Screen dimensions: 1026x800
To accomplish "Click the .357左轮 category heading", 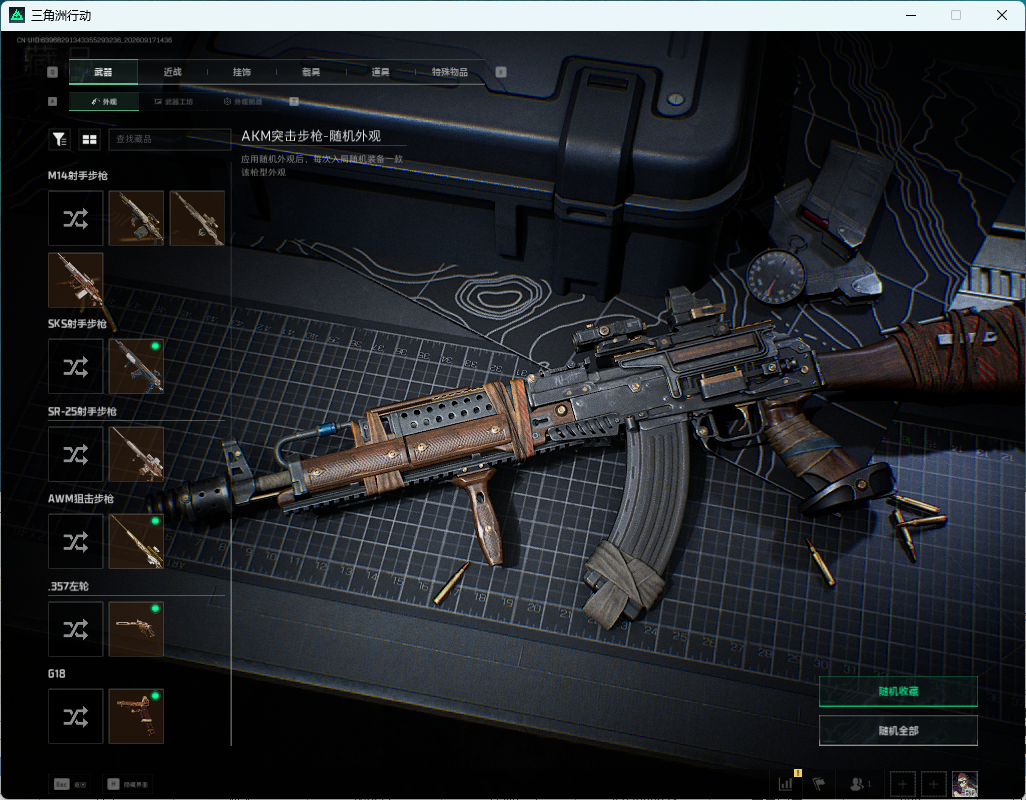I will pyautogui.click(x=68, y=586).
